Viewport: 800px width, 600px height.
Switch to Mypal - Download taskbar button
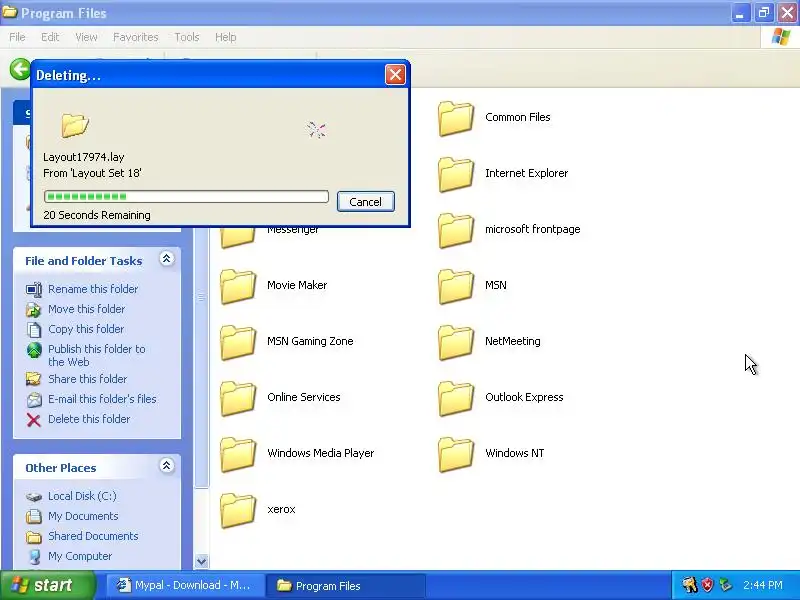tap(185, 585)
